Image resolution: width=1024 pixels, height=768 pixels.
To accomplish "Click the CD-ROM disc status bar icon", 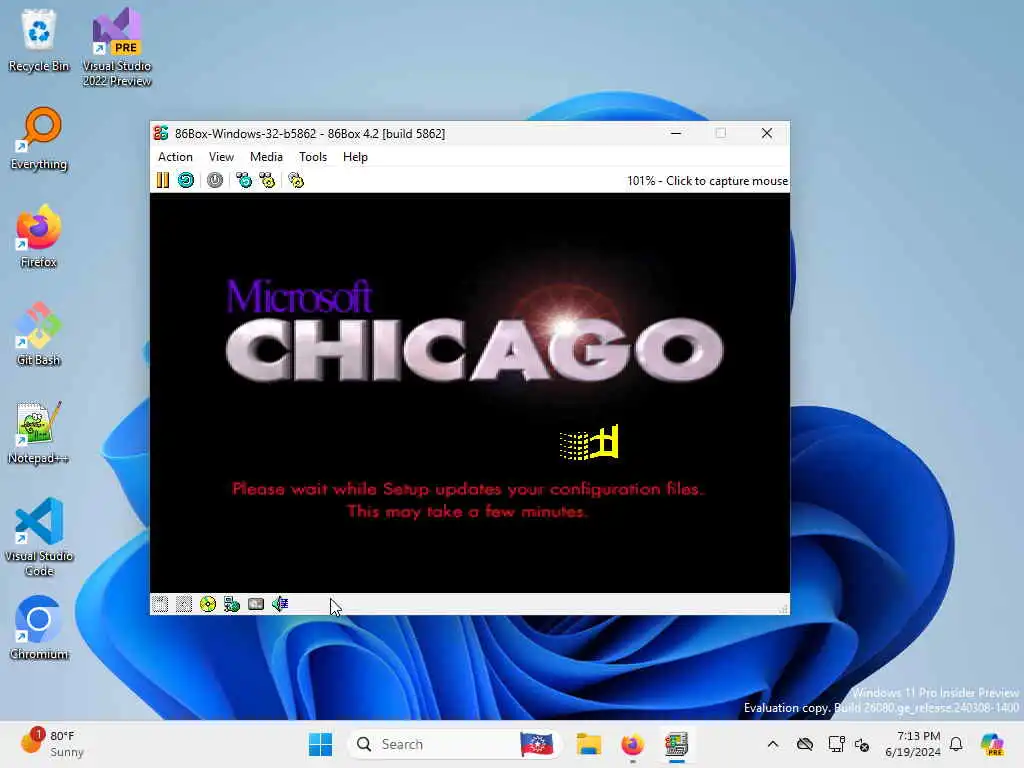I will [208, 604].
